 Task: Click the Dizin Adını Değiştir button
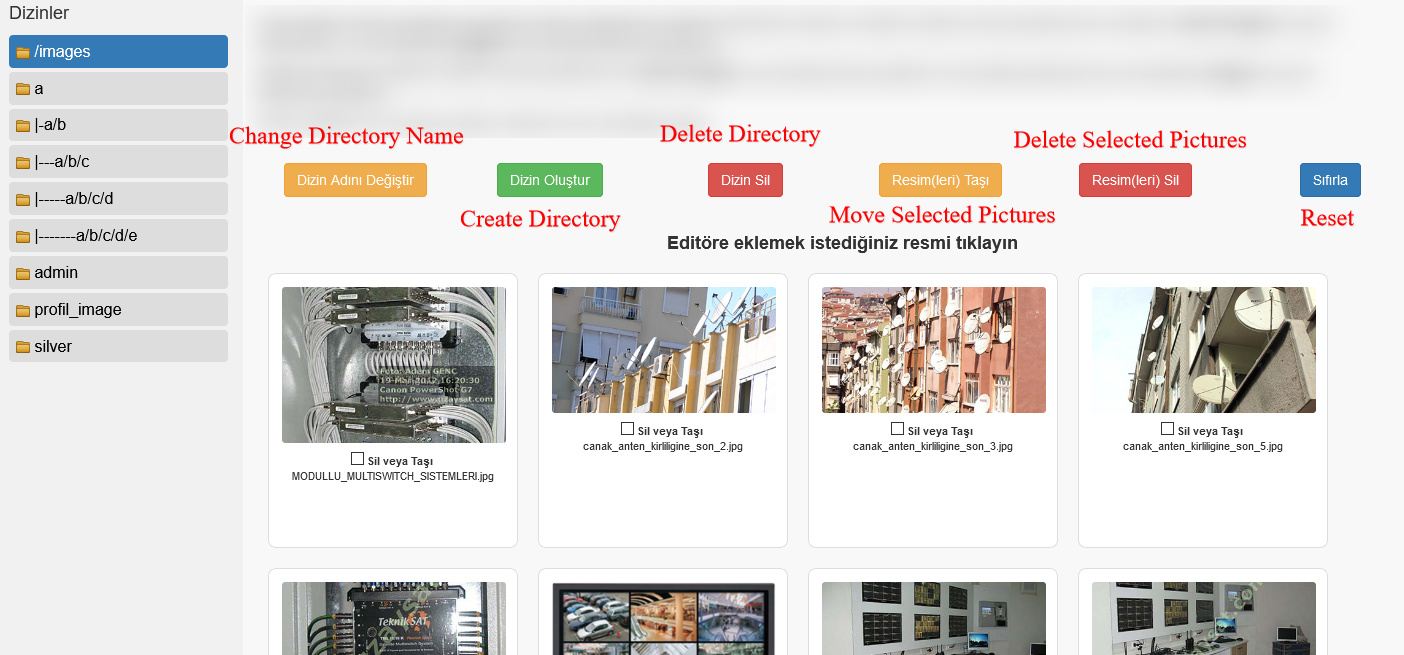point(355,180)
